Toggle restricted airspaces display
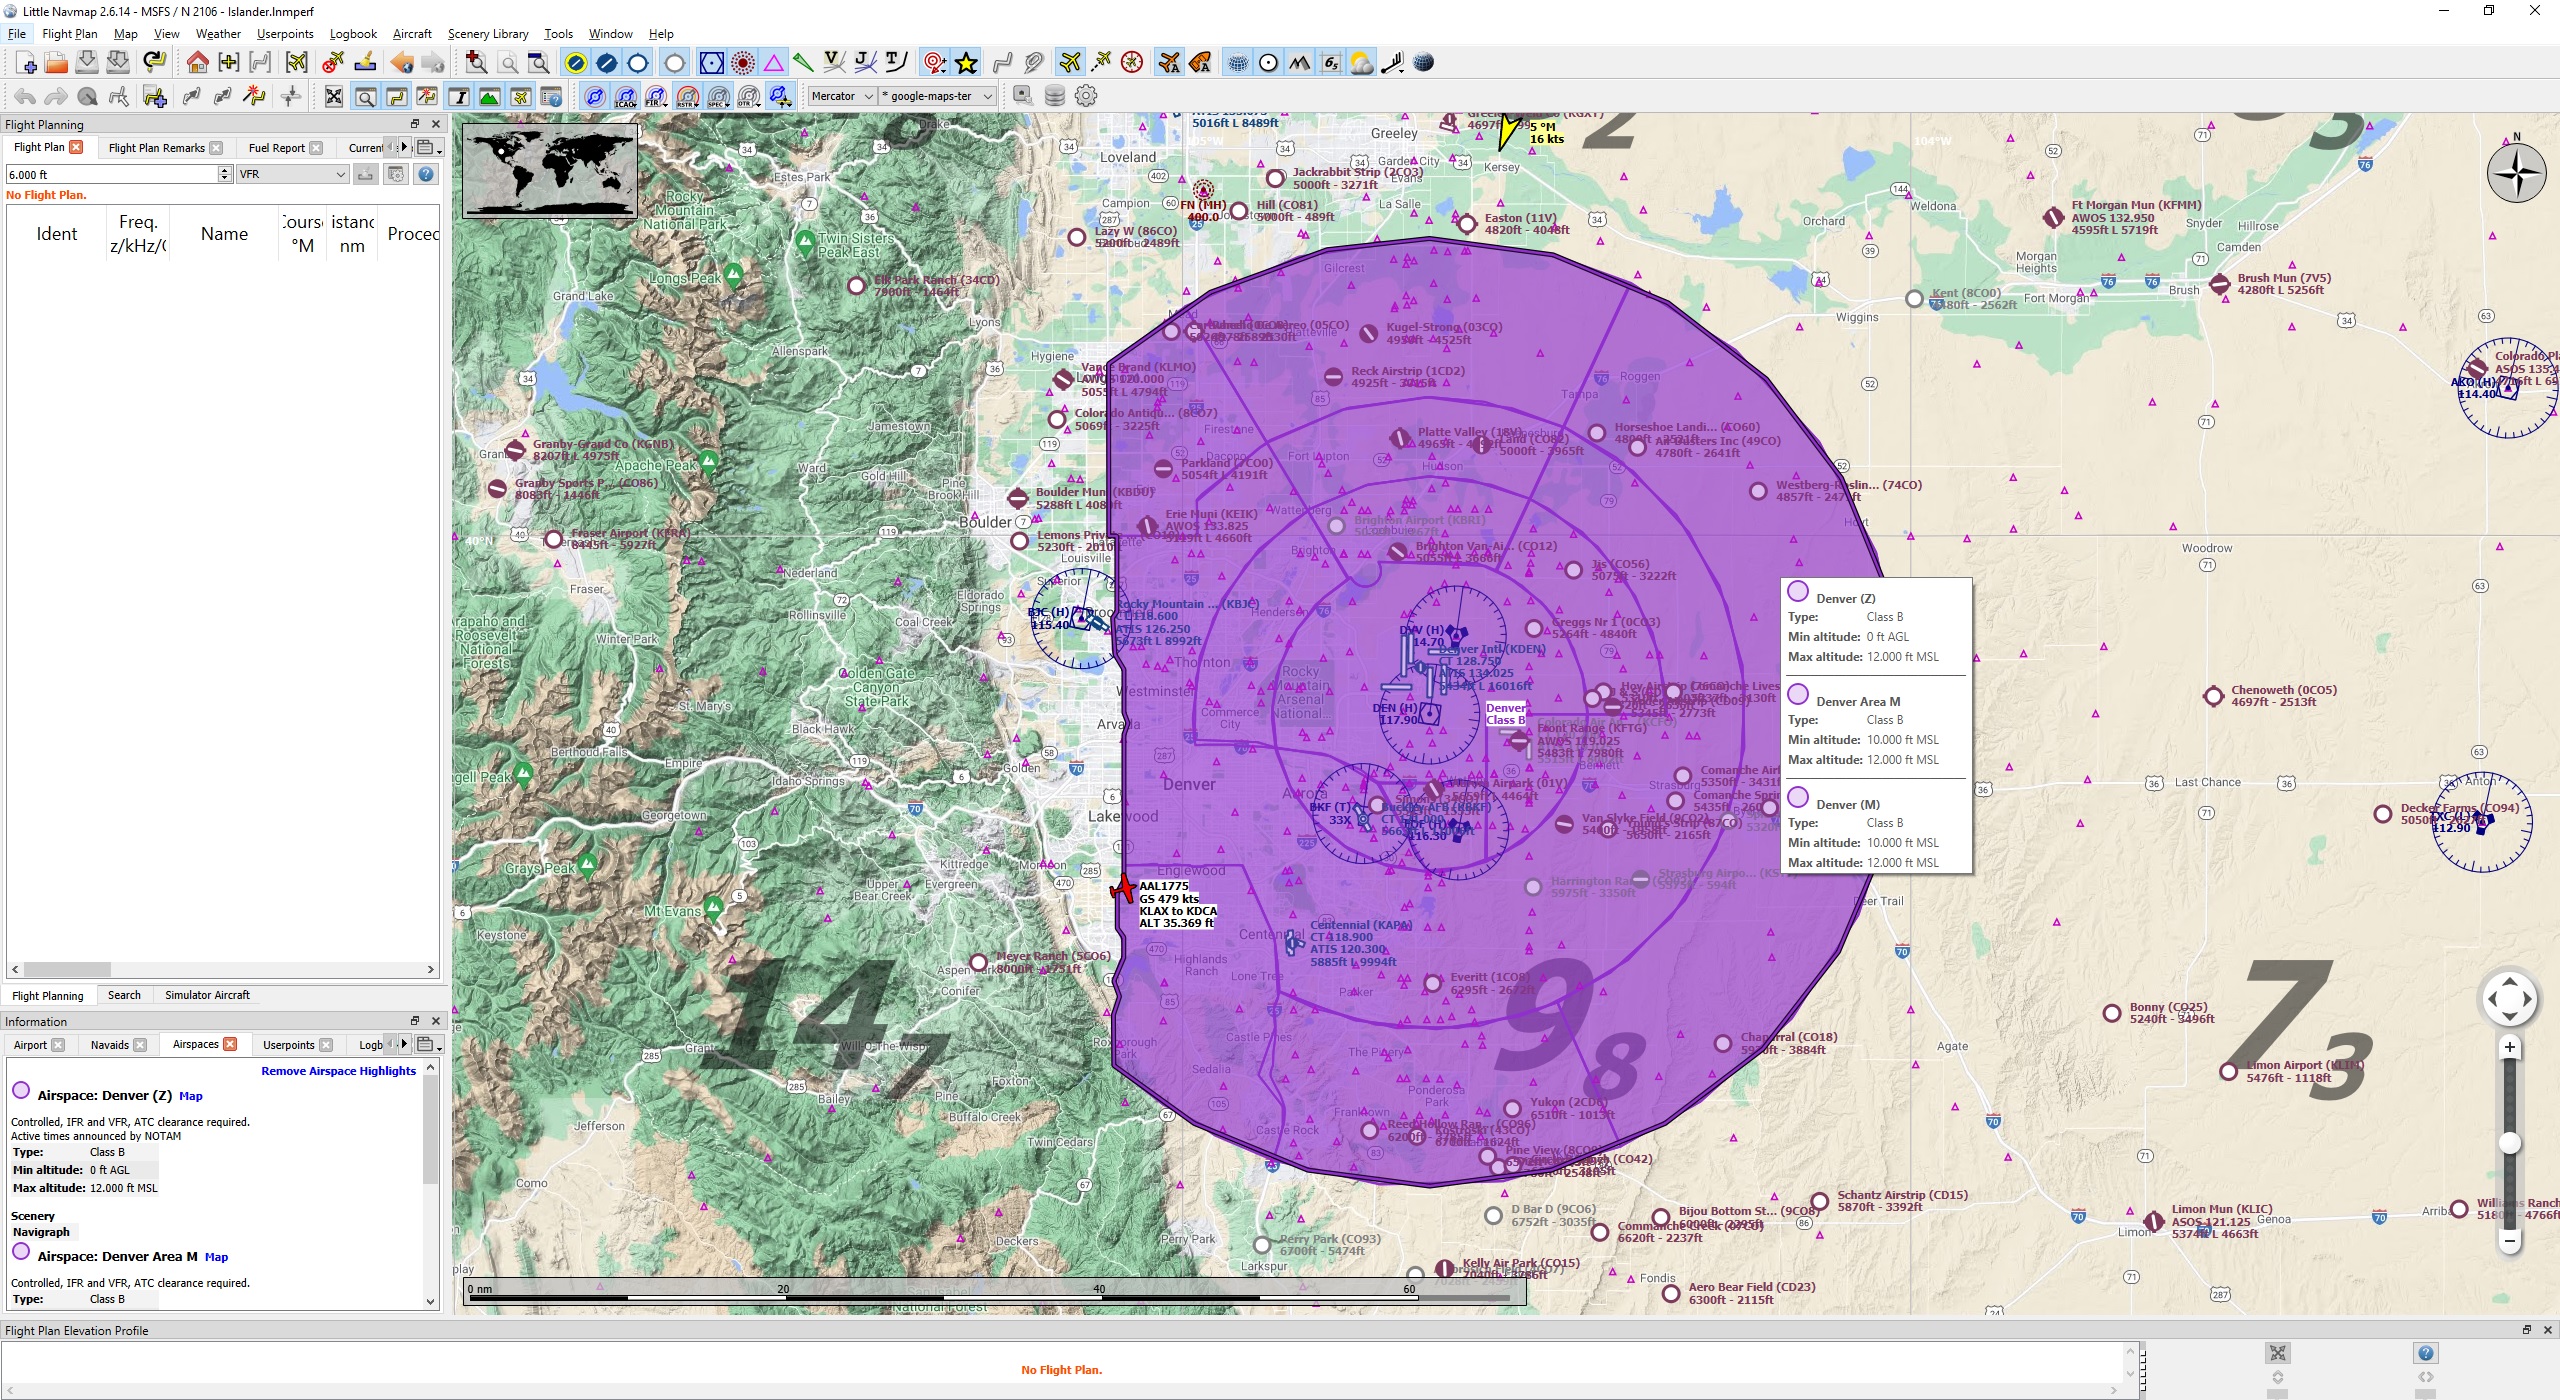 (x=687, y=96)
